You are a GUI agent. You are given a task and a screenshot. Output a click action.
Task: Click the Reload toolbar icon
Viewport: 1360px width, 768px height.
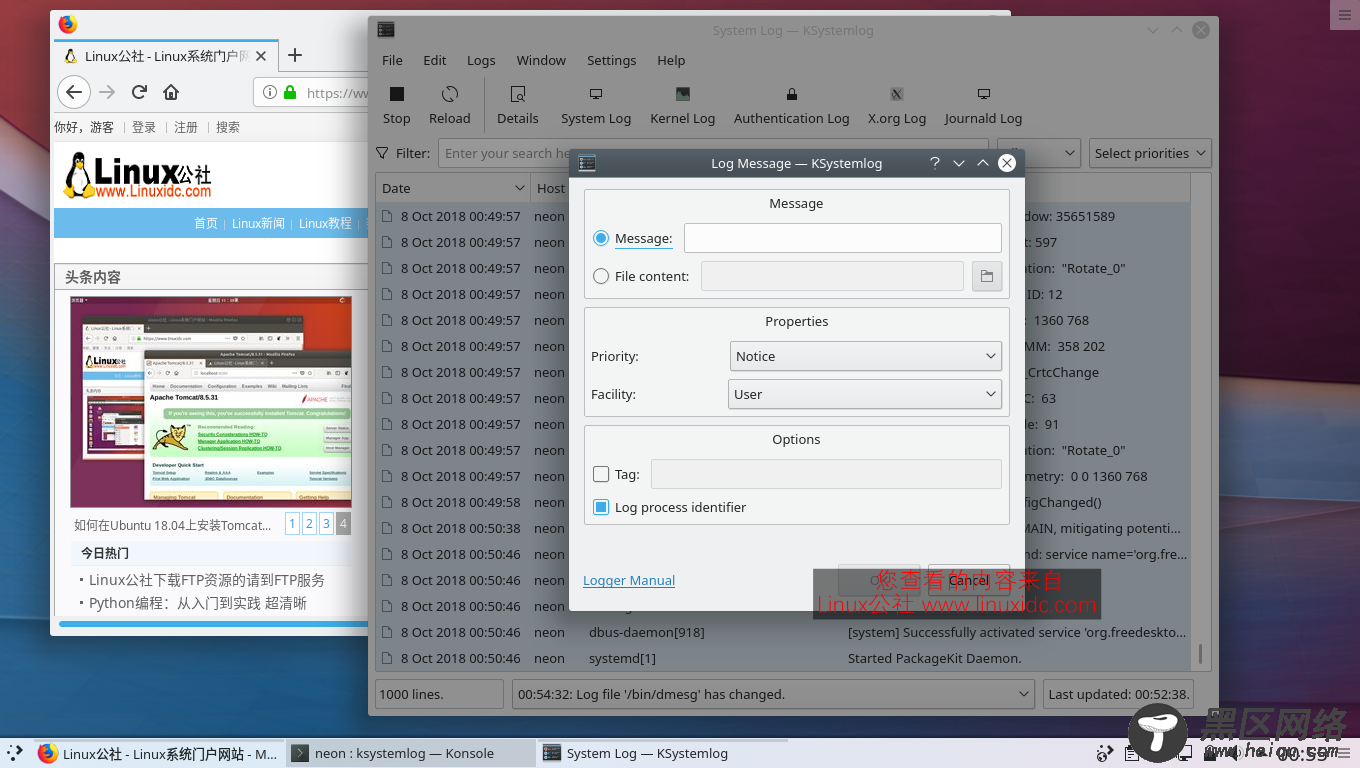(449, 104)
